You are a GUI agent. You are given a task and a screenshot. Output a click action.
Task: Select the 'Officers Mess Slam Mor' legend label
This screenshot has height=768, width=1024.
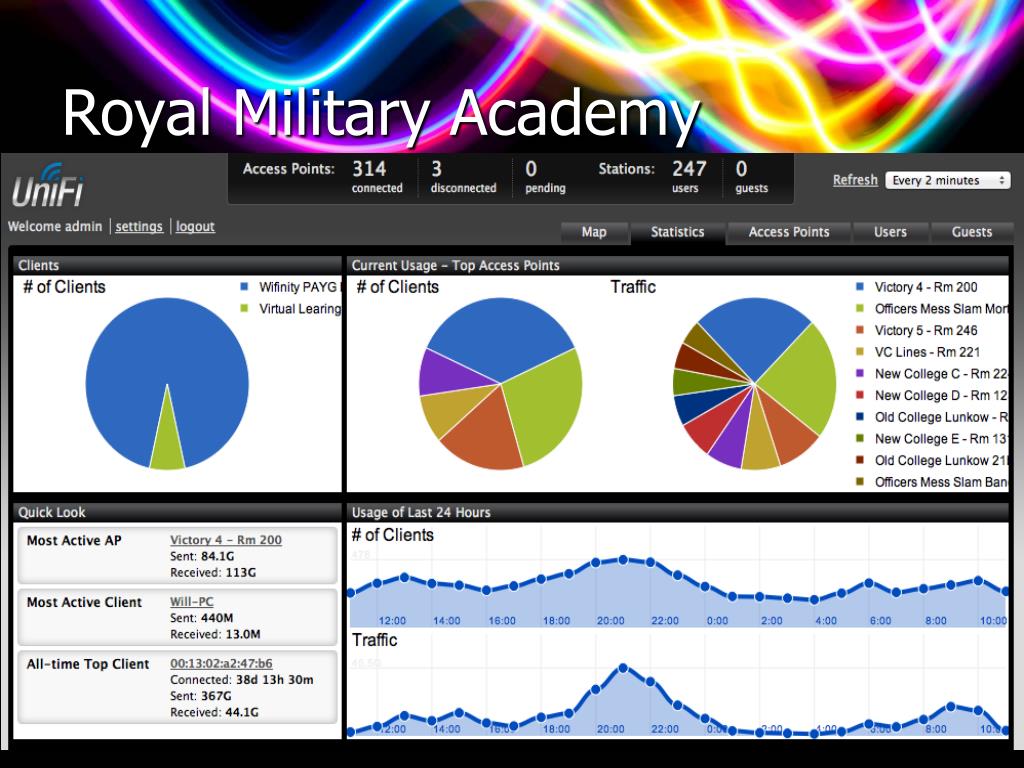(941, 309)
